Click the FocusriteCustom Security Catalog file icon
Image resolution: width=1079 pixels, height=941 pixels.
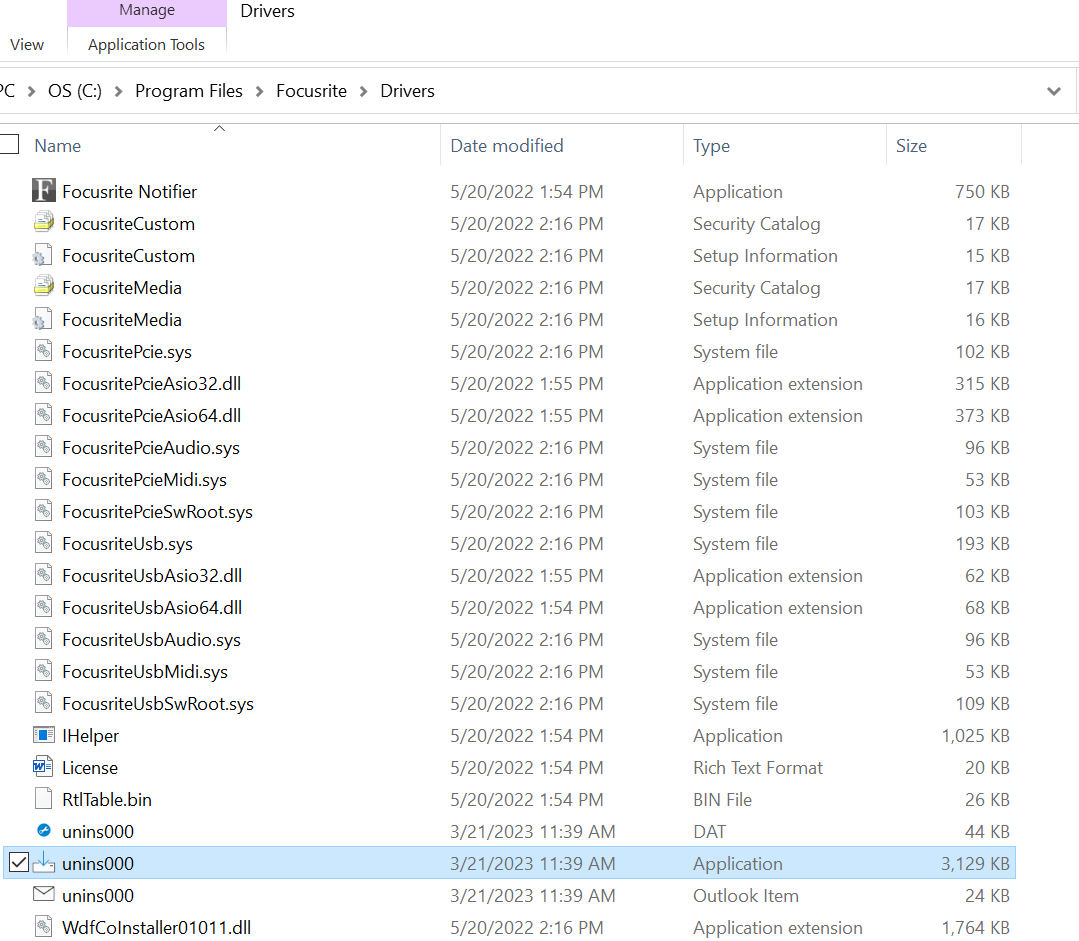tap(43, 222)
